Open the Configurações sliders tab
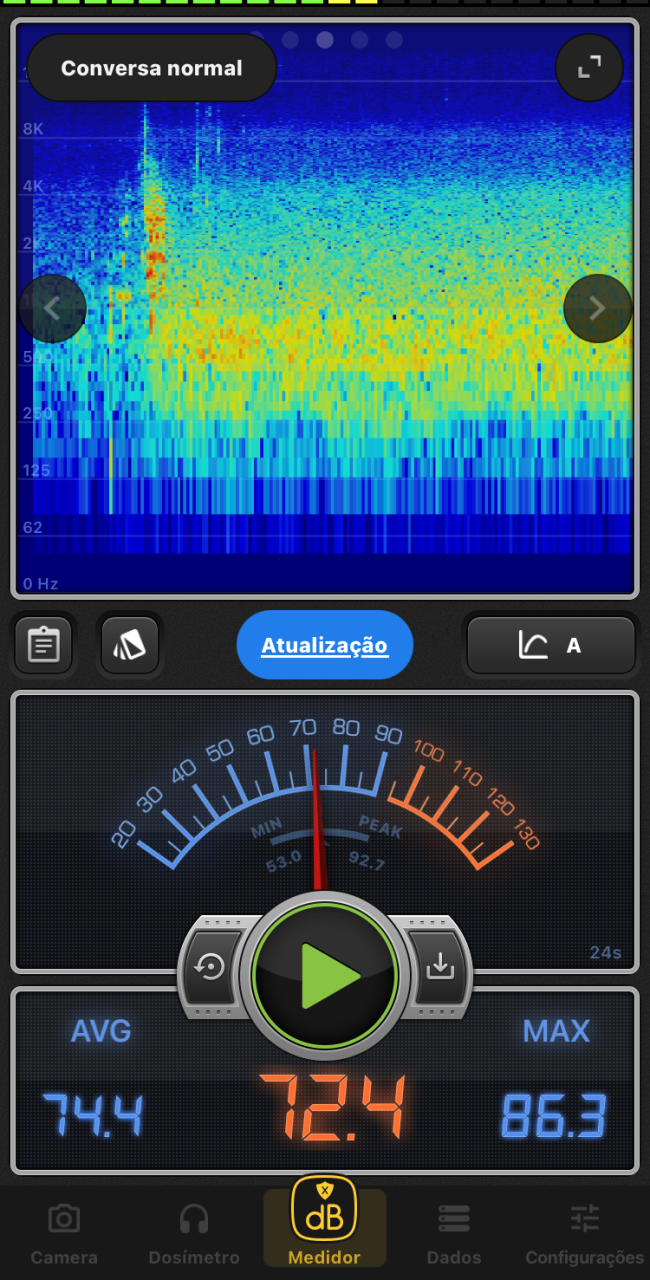The width and height of the screenshot is (650, 1280). point(585,1232)
